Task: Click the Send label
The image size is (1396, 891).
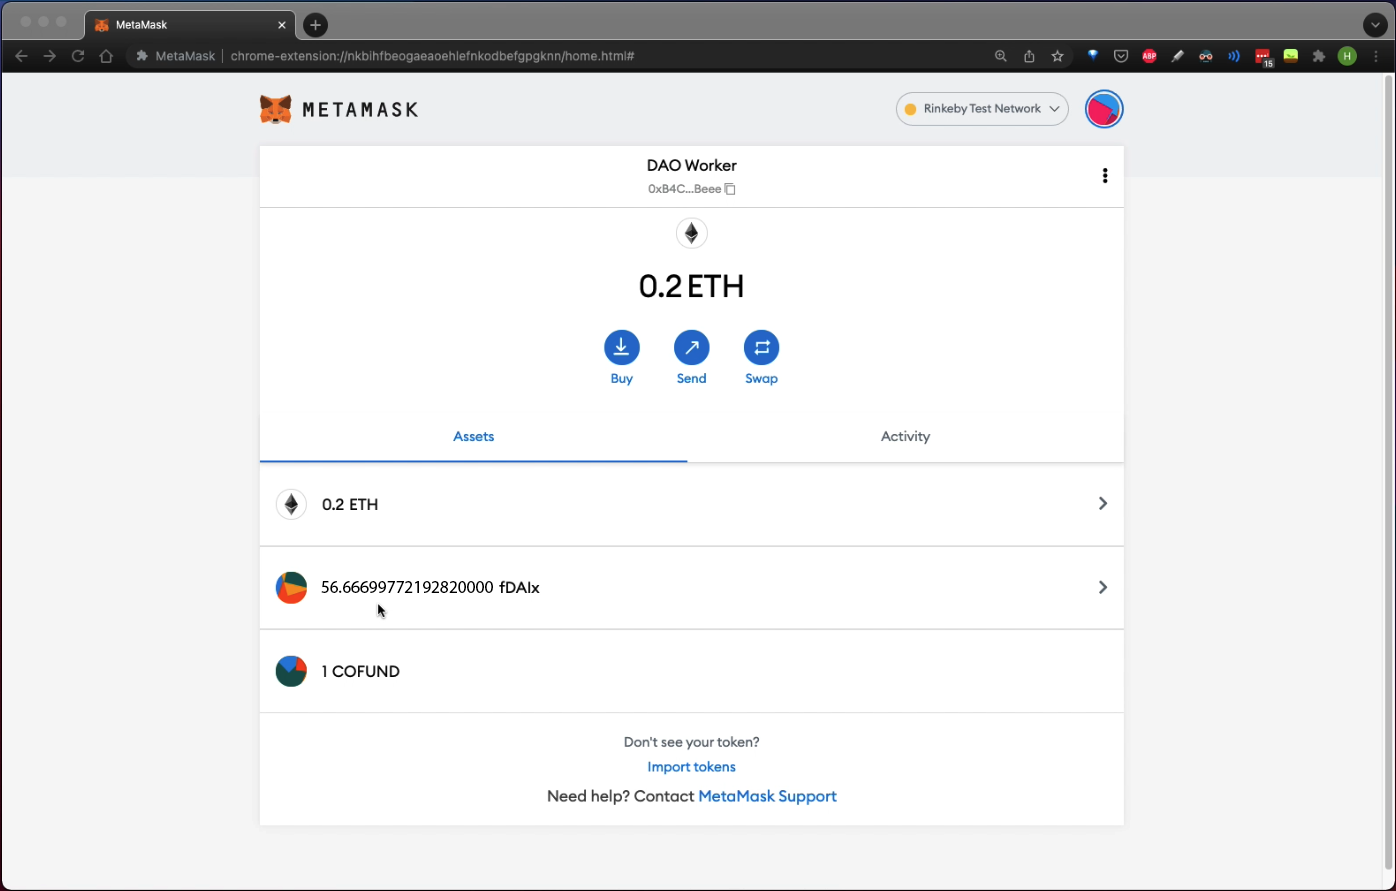Action: (692, 379)
